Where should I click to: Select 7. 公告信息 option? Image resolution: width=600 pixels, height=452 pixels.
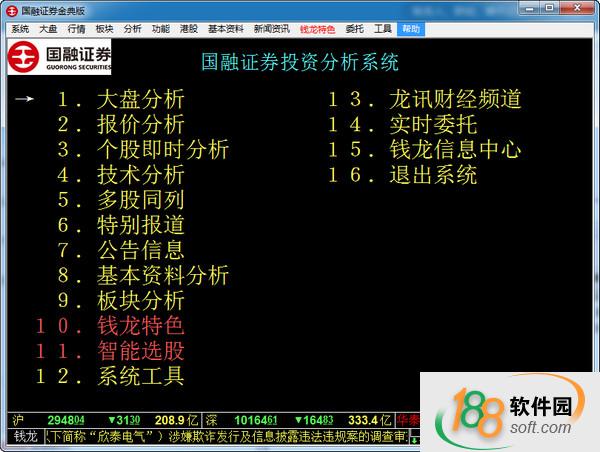(121, 250)
